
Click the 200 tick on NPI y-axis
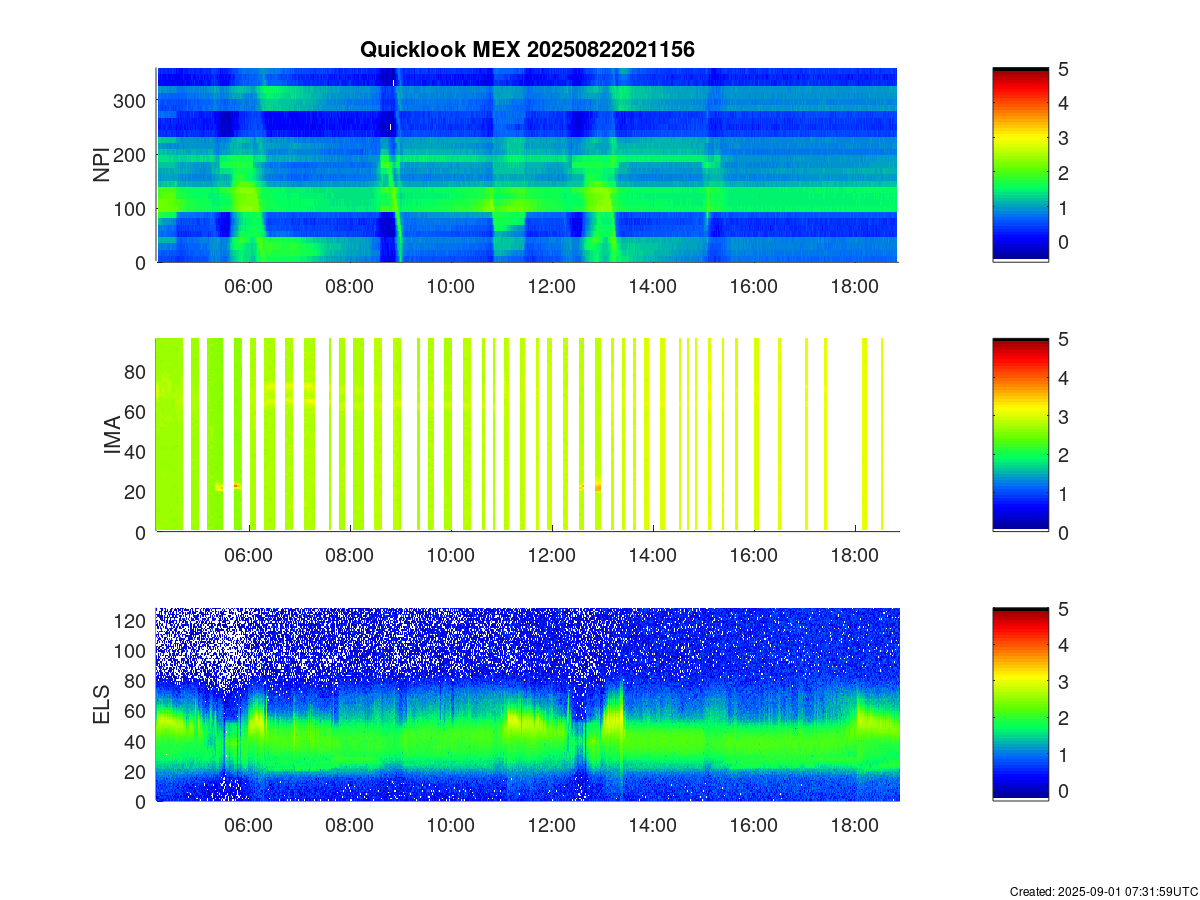(132, 154)
